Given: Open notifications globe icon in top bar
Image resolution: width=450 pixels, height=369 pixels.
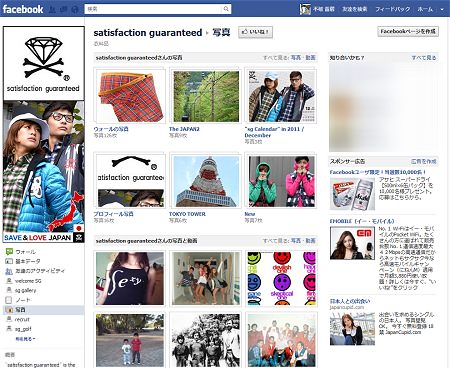Looking at the screenshot, I should (x=75, y=9).
